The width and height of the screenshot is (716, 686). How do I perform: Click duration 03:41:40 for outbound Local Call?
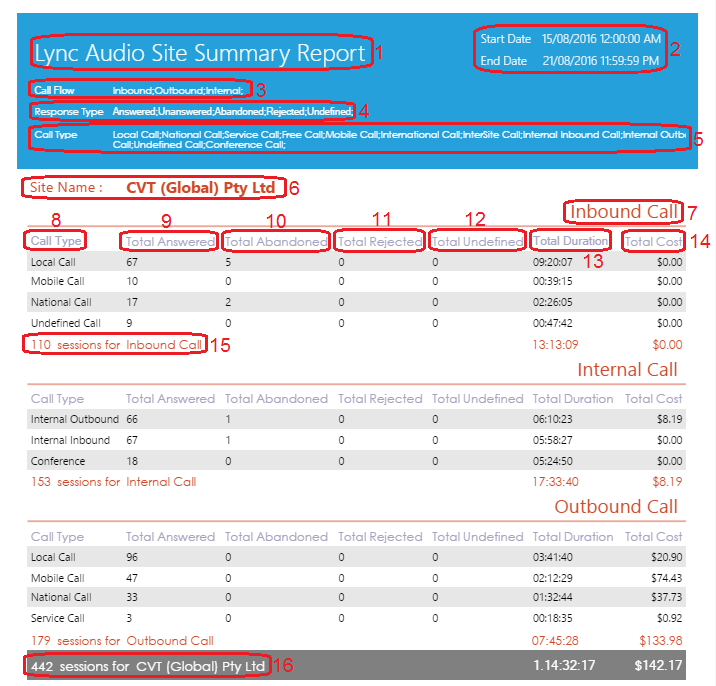coord(553,557)
